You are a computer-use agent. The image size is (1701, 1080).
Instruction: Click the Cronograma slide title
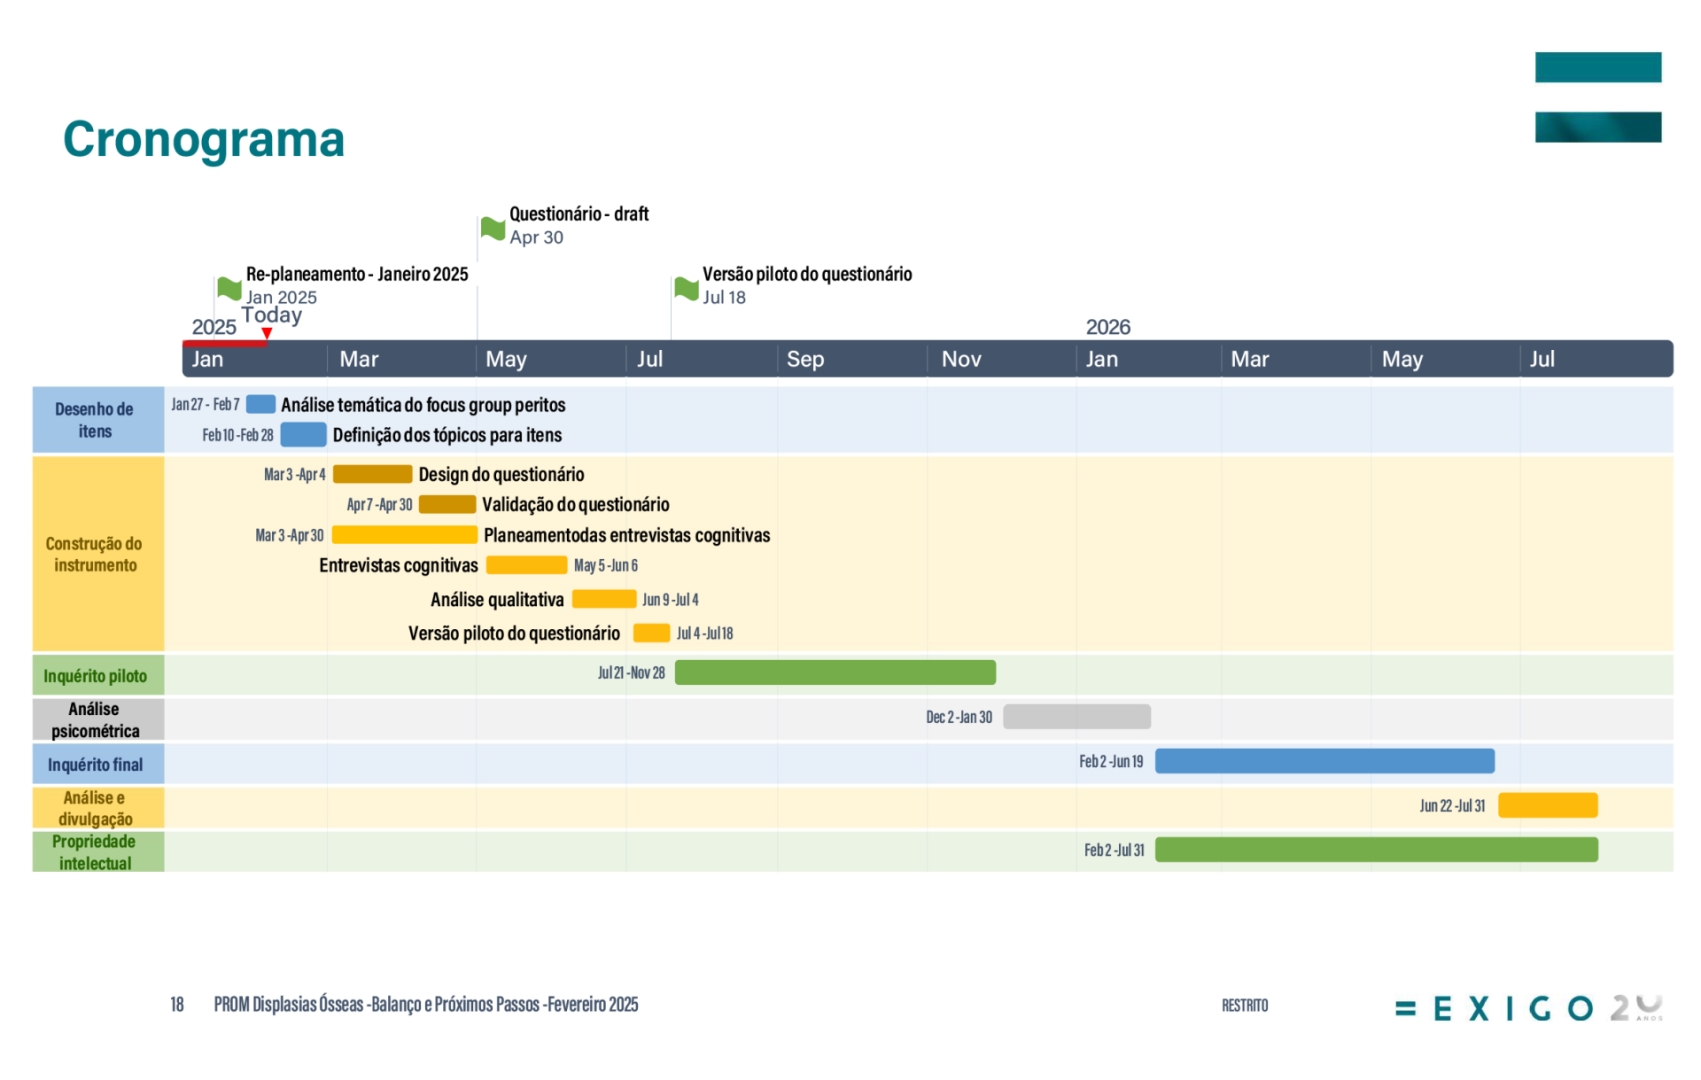(x=204, y=139)
